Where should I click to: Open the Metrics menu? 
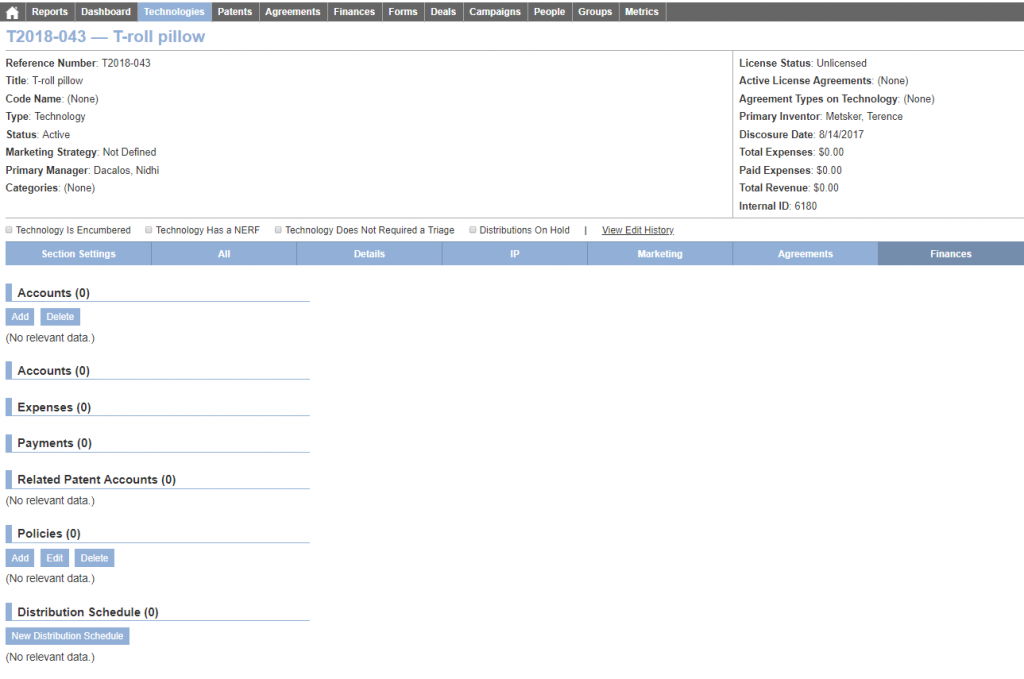coord(642,12)
